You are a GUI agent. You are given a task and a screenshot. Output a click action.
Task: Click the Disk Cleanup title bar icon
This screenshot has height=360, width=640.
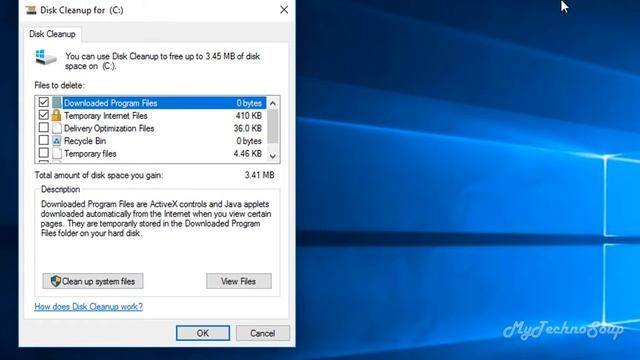31,10
